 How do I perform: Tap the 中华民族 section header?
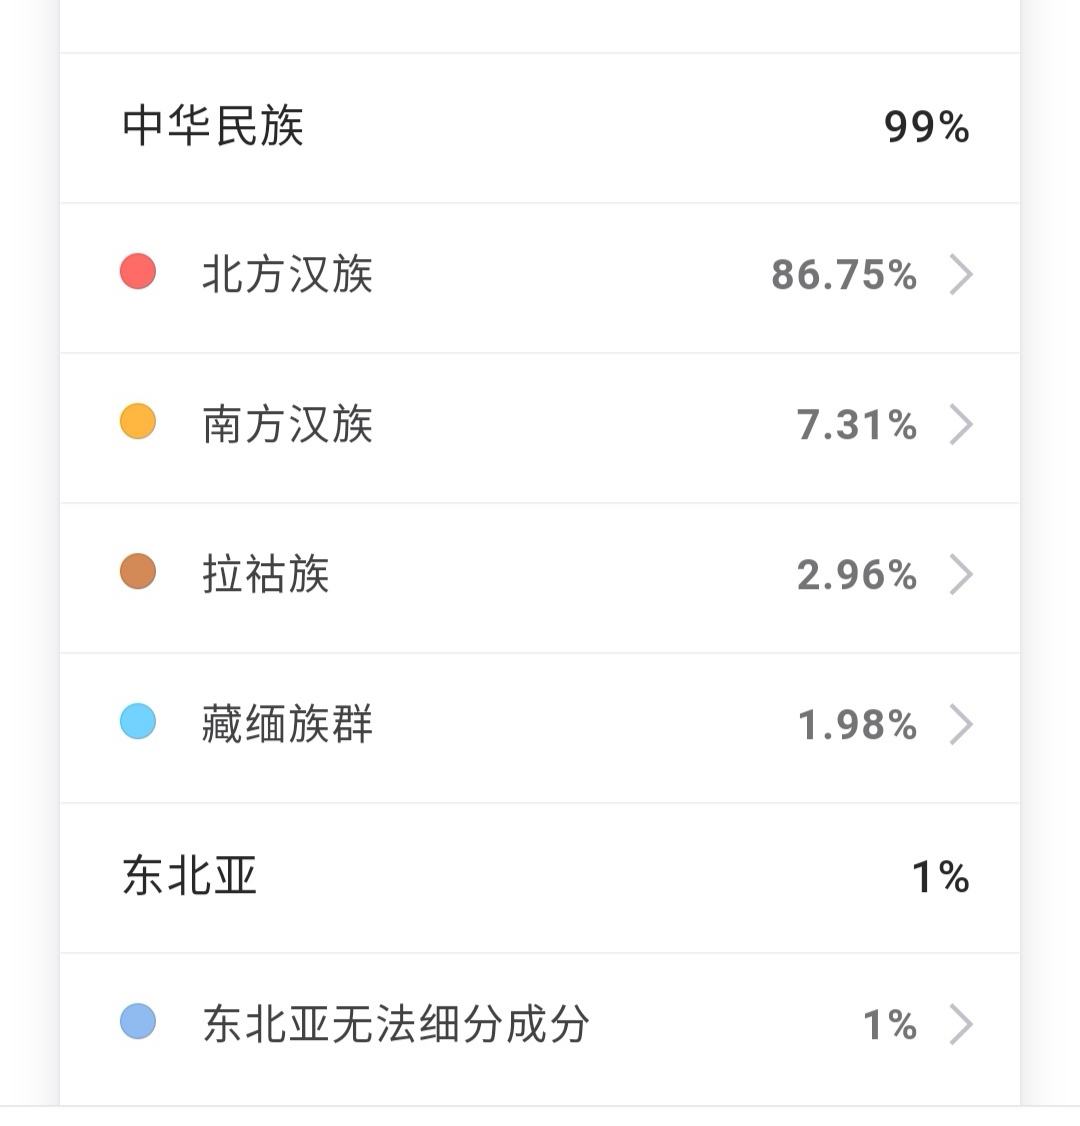pos(540,128)
